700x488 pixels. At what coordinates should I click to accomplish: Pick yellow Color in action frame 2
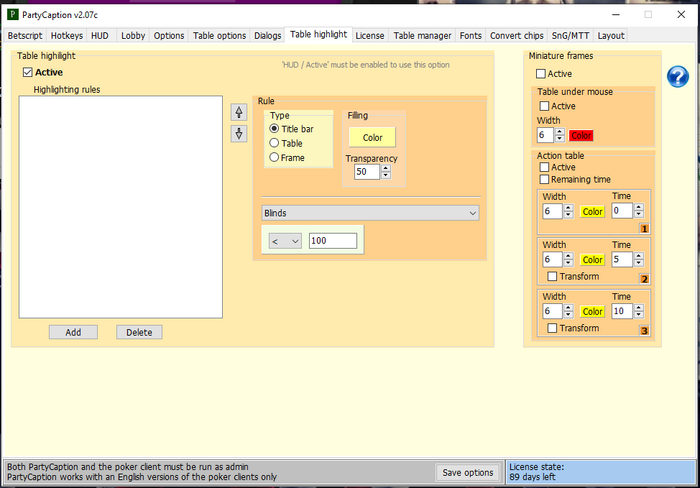[x=592, y=260]
